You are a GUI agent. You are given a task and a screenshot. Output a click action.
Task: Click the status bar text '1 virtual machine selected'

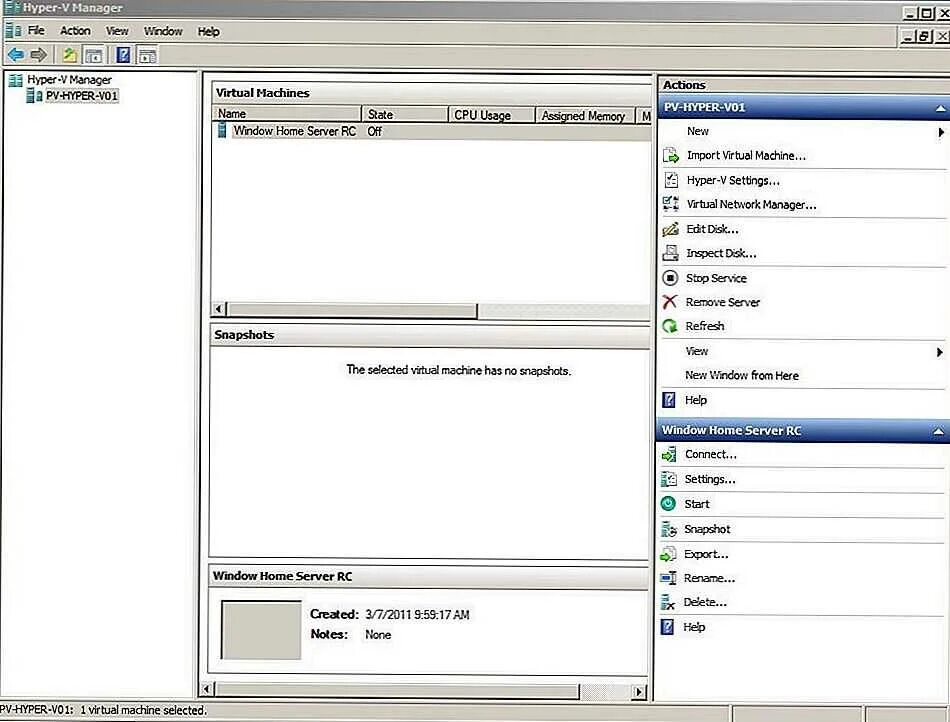pos(143,710)
